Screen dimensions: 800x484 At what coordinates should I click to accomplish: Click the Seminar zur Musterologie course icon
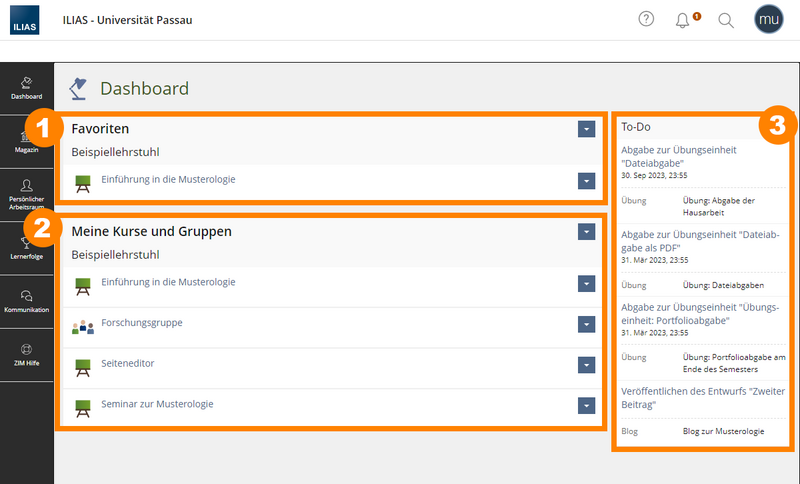83,409
